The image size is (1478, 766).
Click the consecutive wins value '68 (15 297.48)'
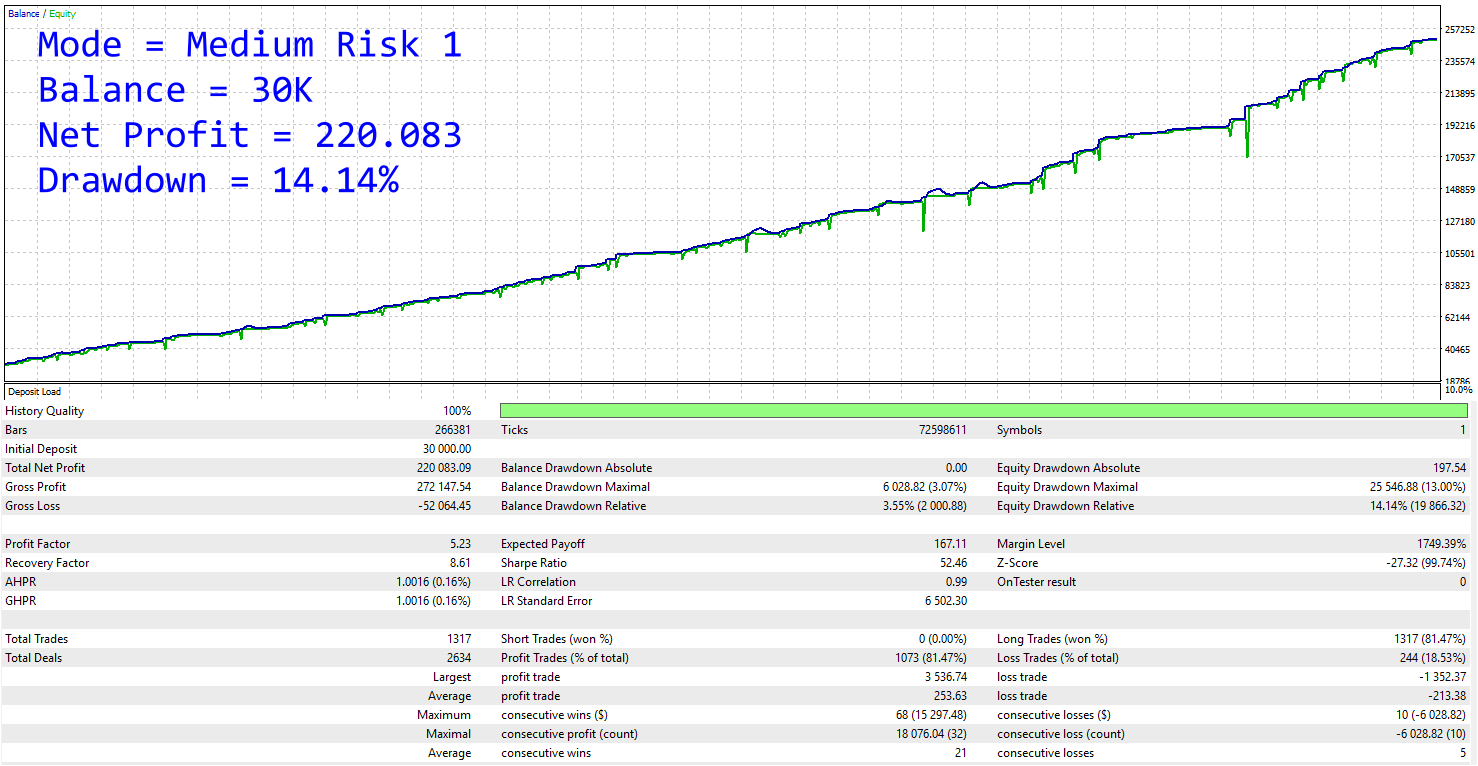[x=930, y=715]
